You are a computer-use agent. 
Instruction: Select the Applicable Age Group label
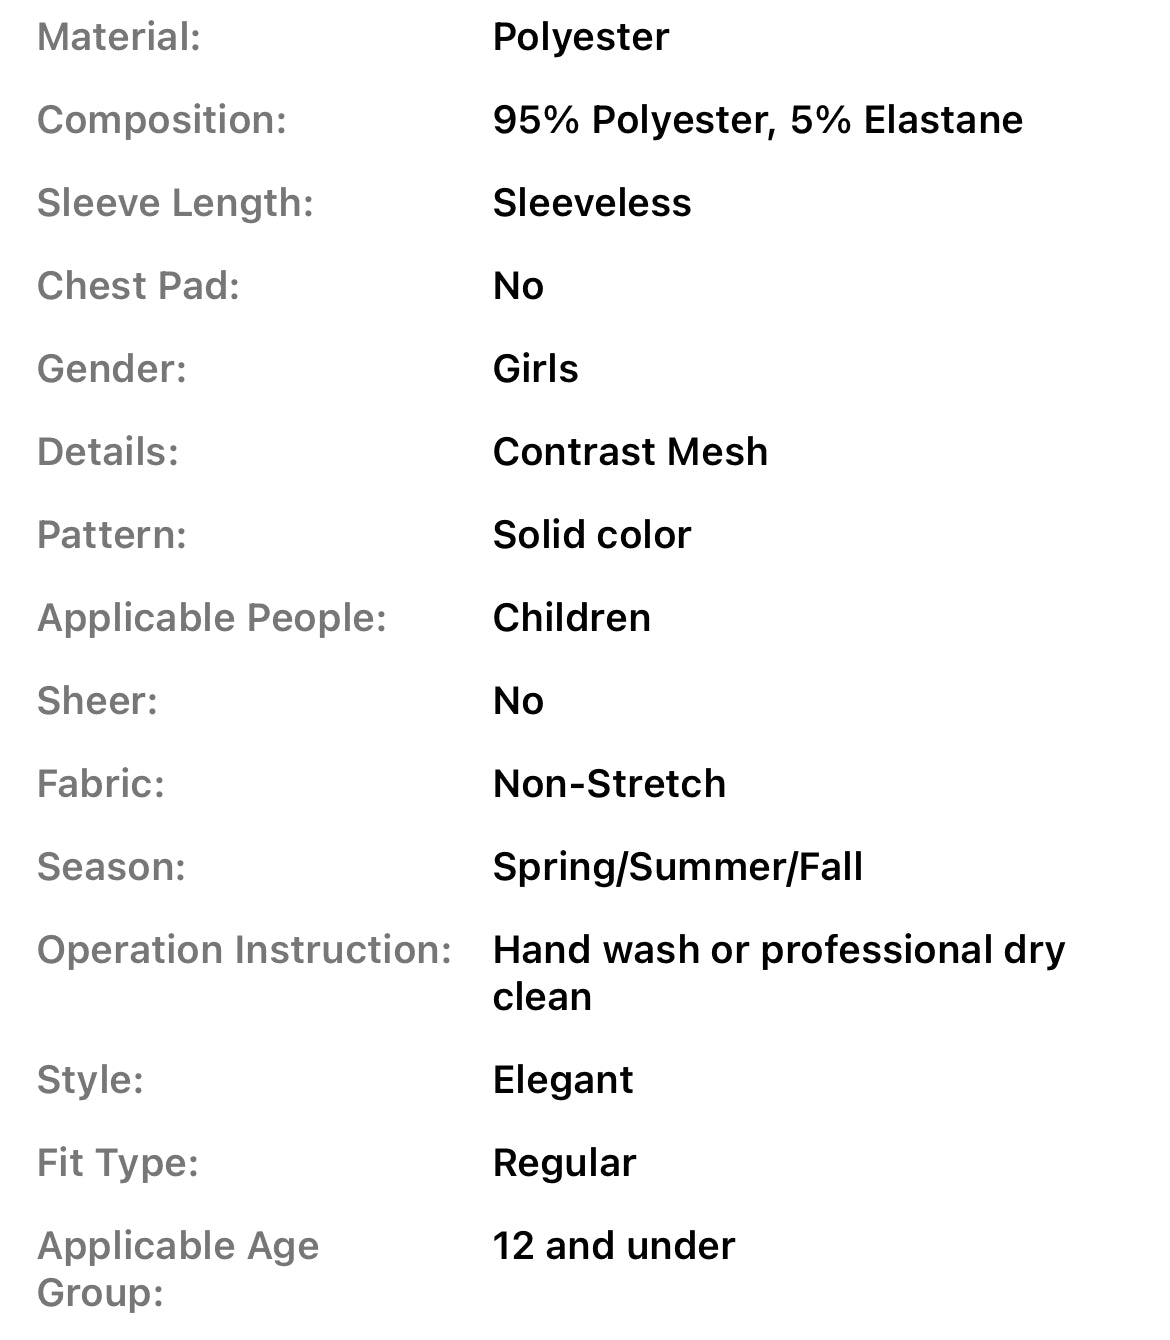click(x=178, y=1269)
